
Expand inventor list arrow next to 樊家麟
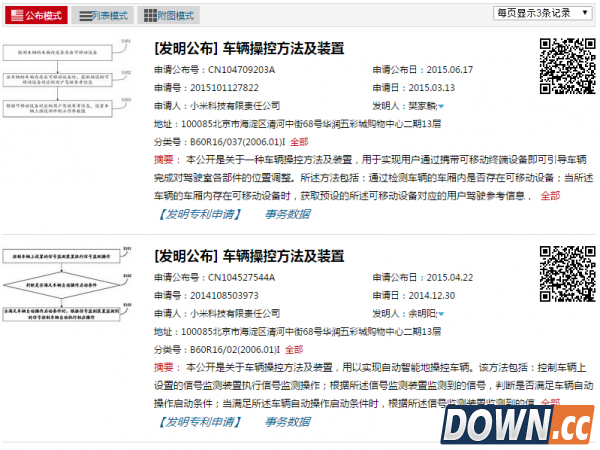coord(441,106)
